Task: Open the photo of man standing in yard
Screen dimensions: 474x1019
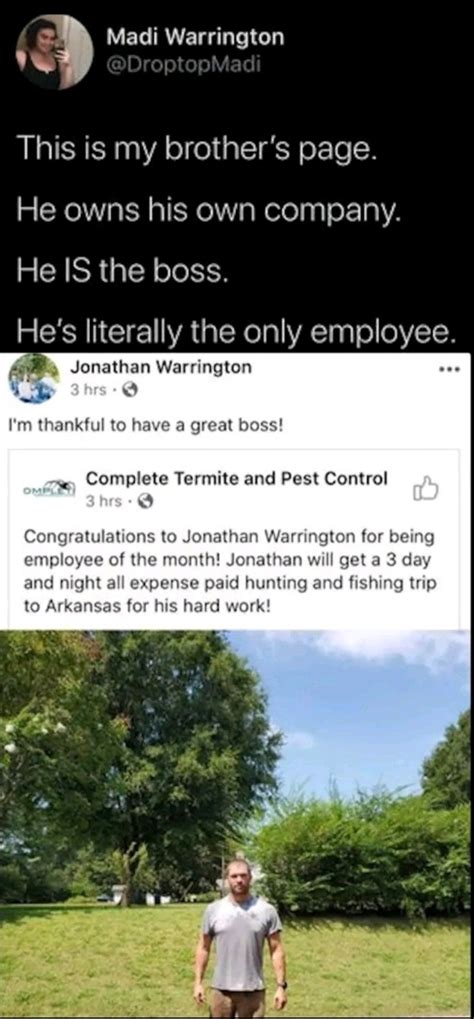Action: pyautogui.click(x=235, y=823)
